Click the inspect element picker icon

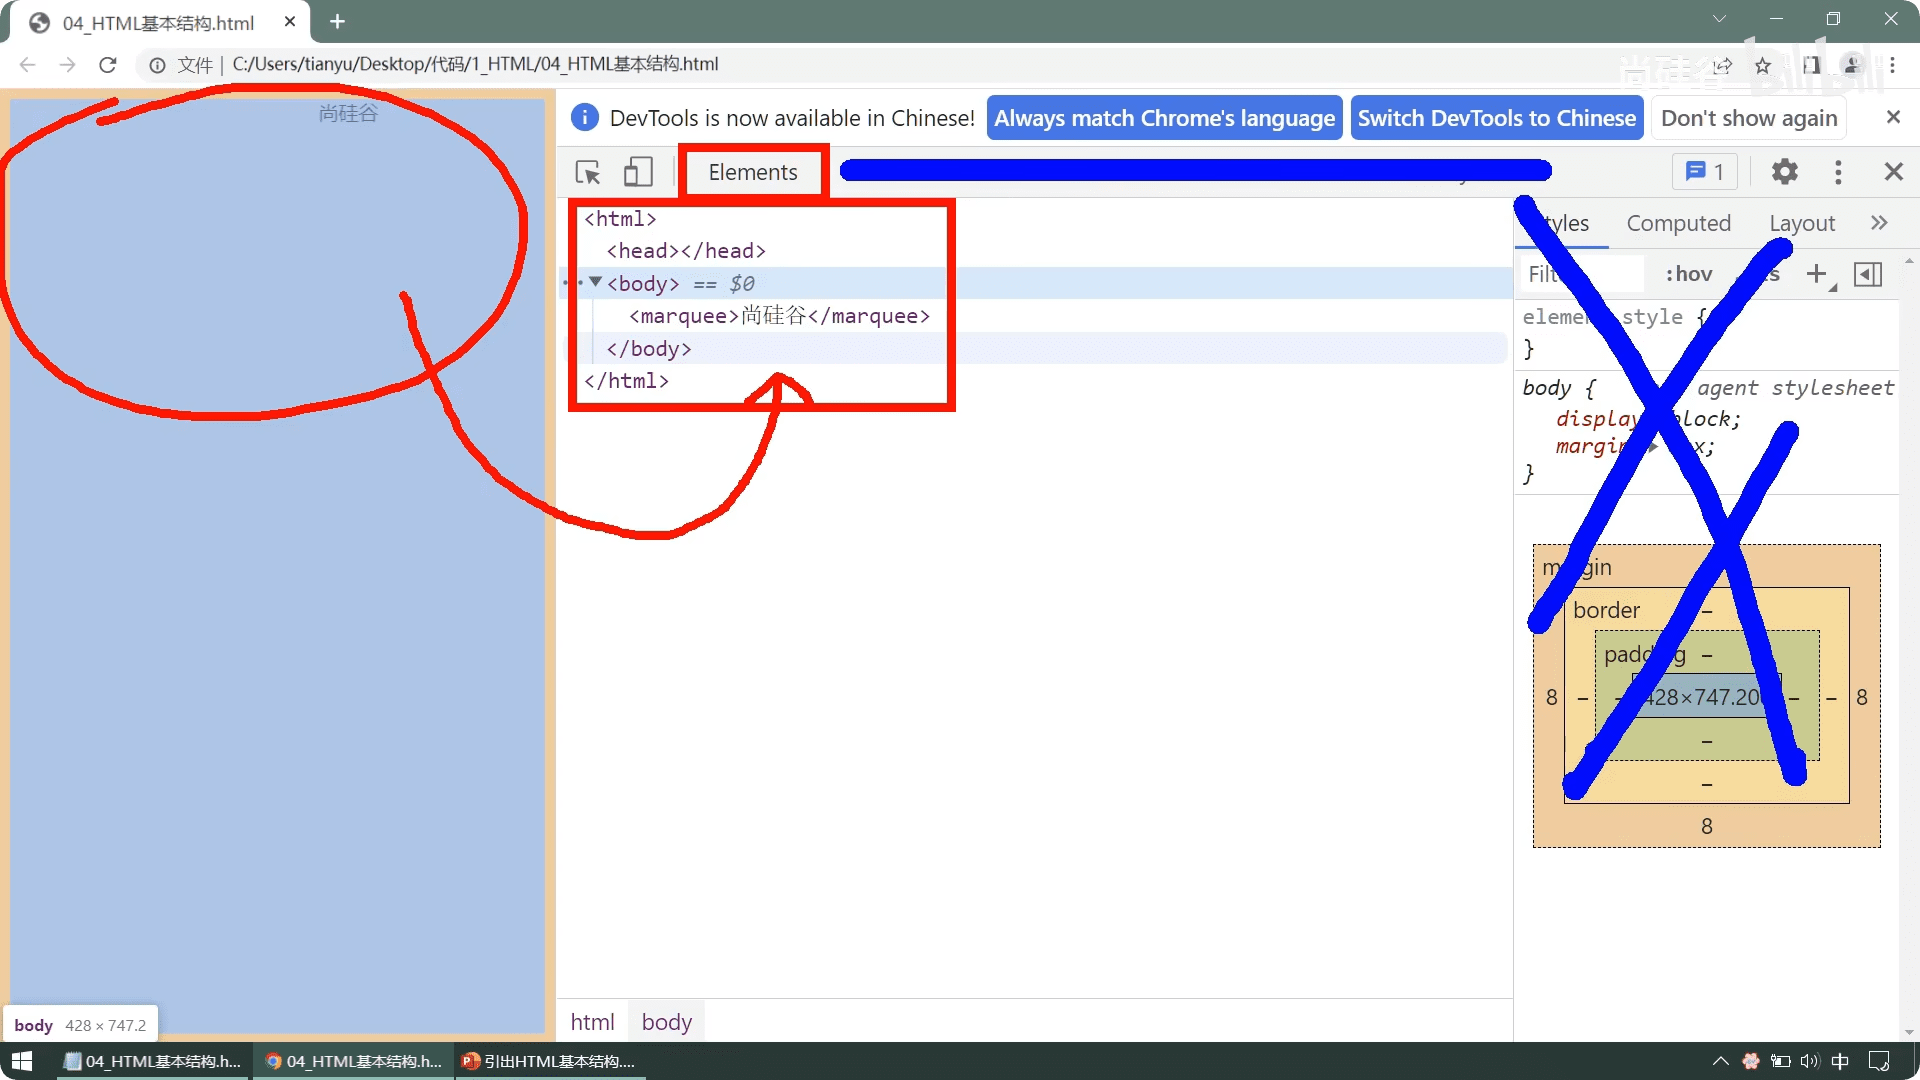point(588,172)
